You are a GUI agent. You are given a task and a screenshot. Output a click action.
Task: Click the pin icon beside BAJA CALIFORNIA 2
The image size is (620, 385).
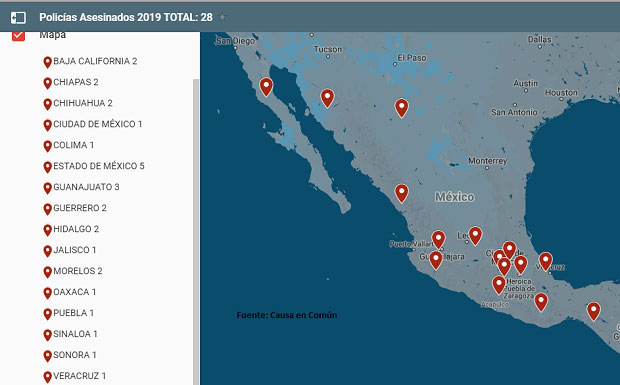(x=47, y=62)
